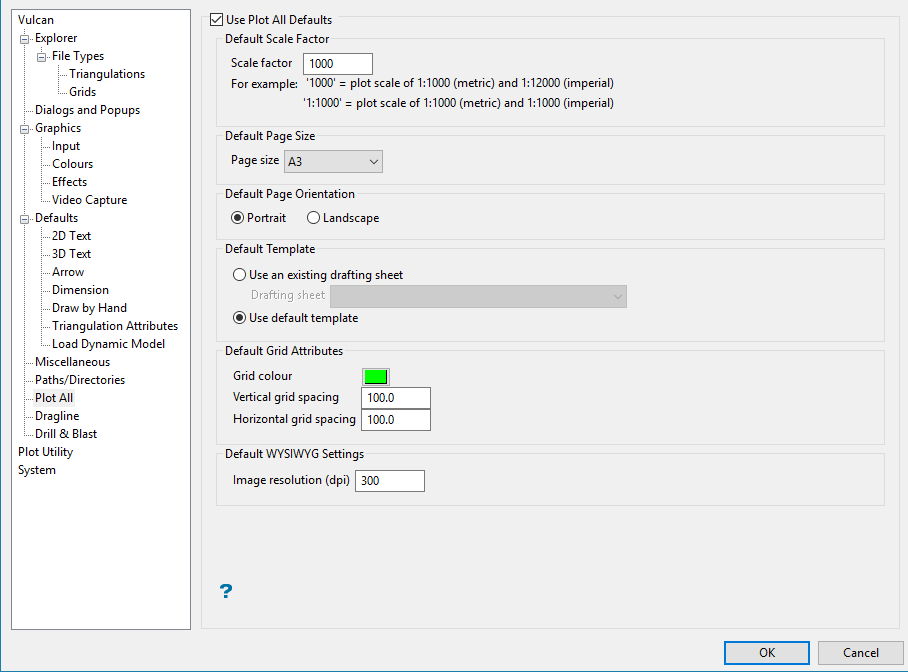Open Colours settings page

coord(72,164)
